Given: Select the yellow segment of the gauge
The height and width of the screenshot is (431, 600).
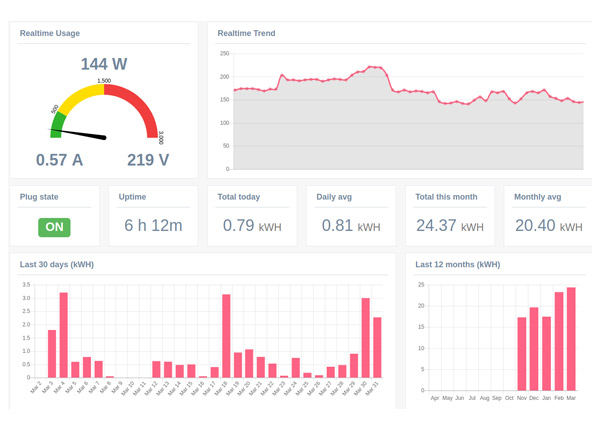Looking at the screenshot, I should 82,97.
